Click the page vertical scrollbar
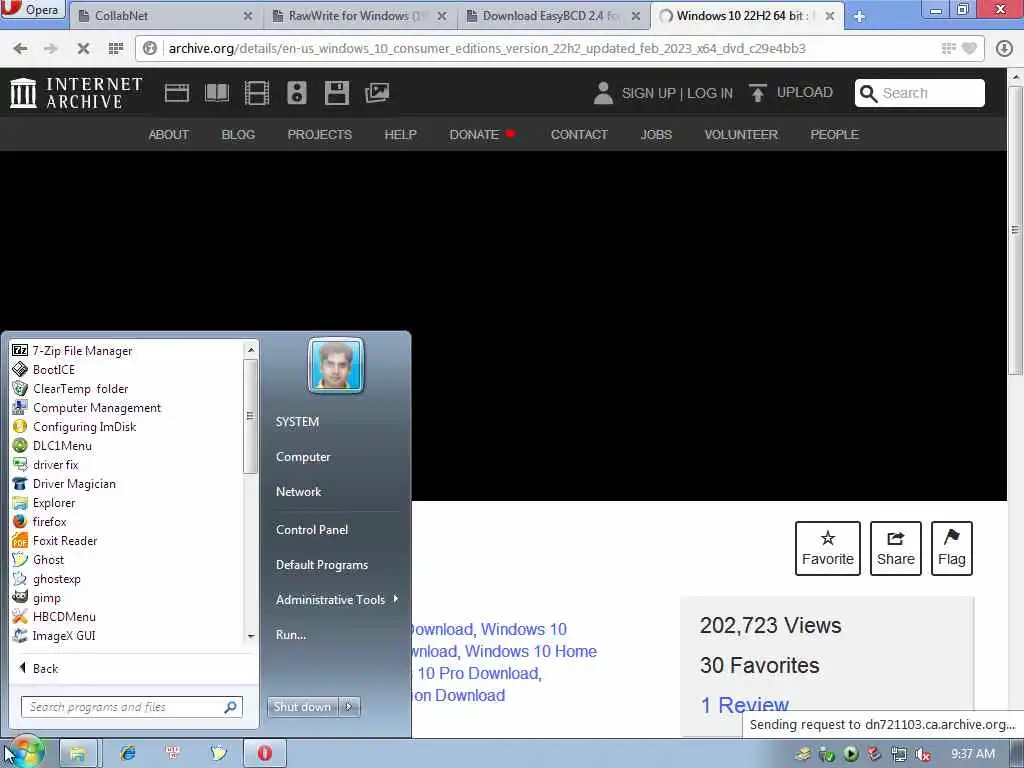This screenshot has width=1024, height=768. 1014,230
